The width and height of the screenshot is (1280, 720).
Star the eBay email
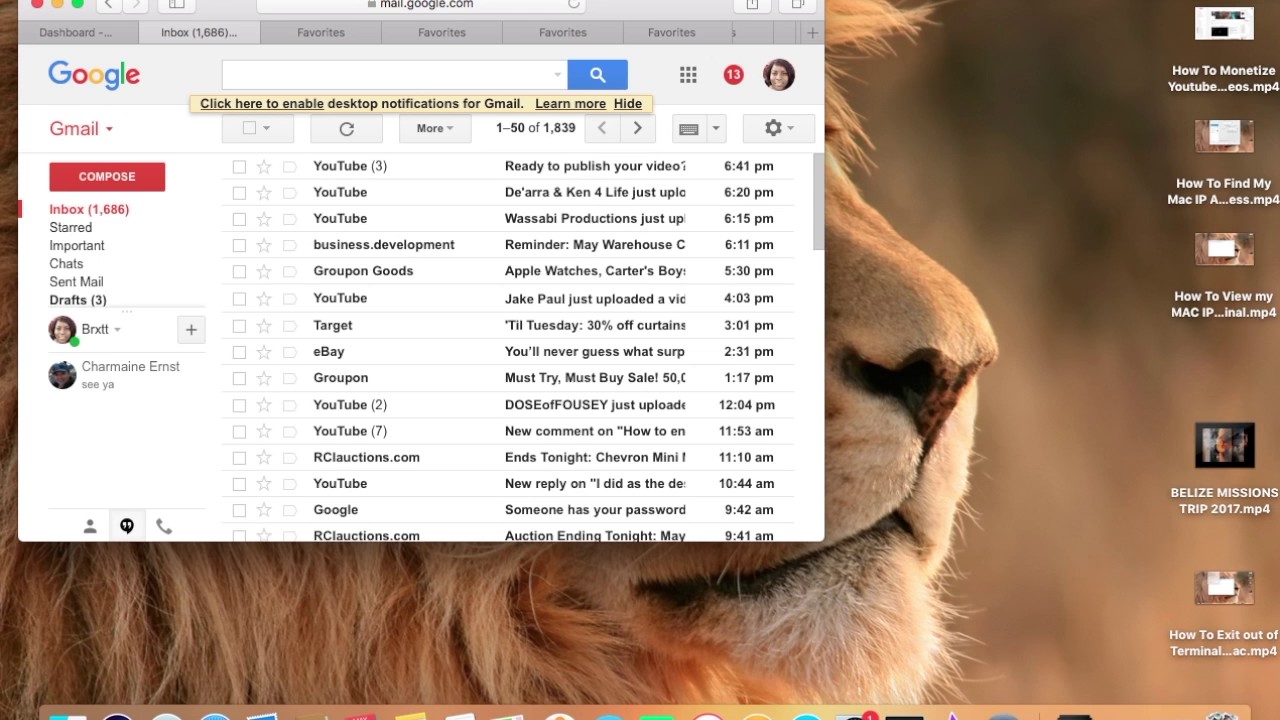click(x=264, y=352)
